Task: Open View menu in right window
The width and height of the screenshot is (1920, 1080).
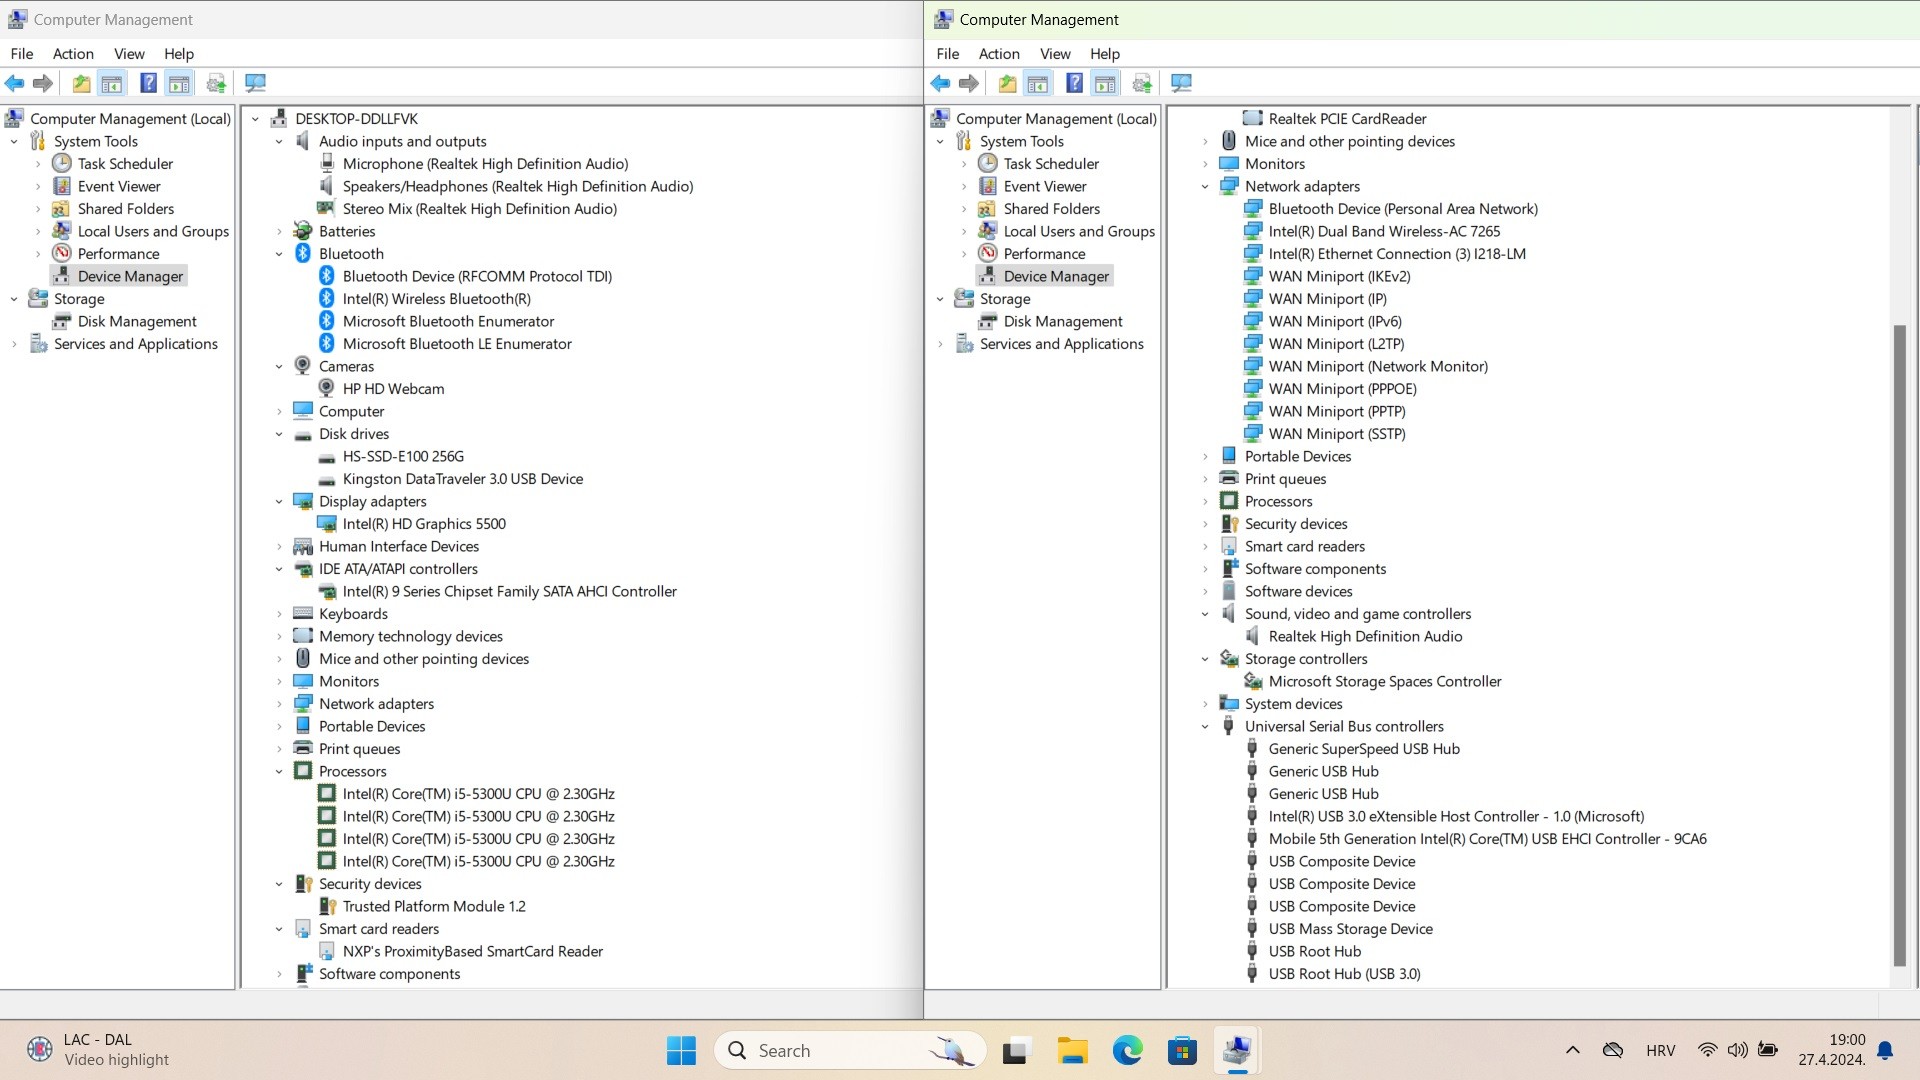Action: [x=1055, y=54]
